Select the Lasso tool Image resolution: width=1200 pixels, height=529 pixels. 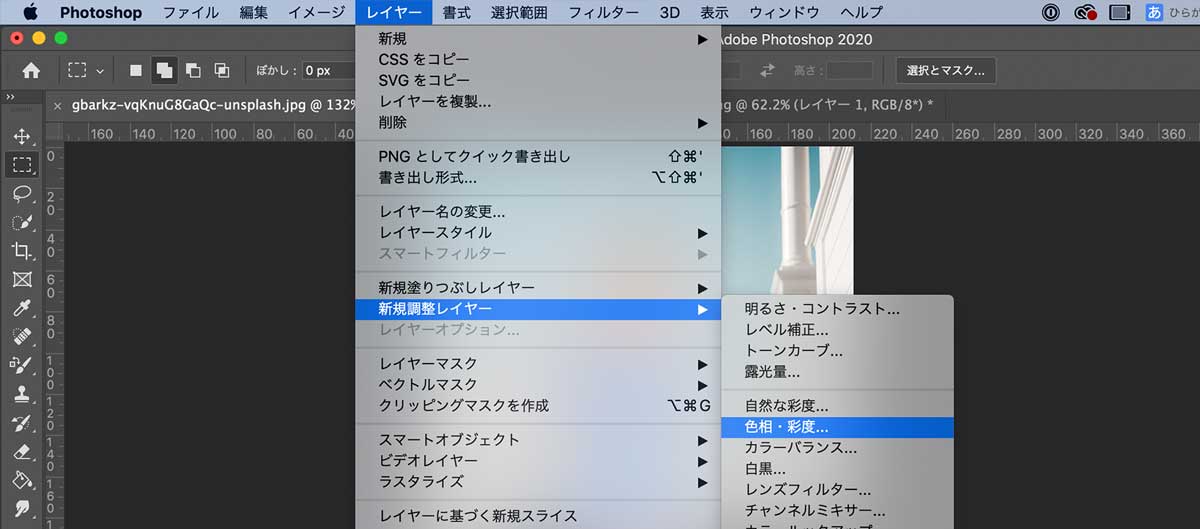pos(22,193)
